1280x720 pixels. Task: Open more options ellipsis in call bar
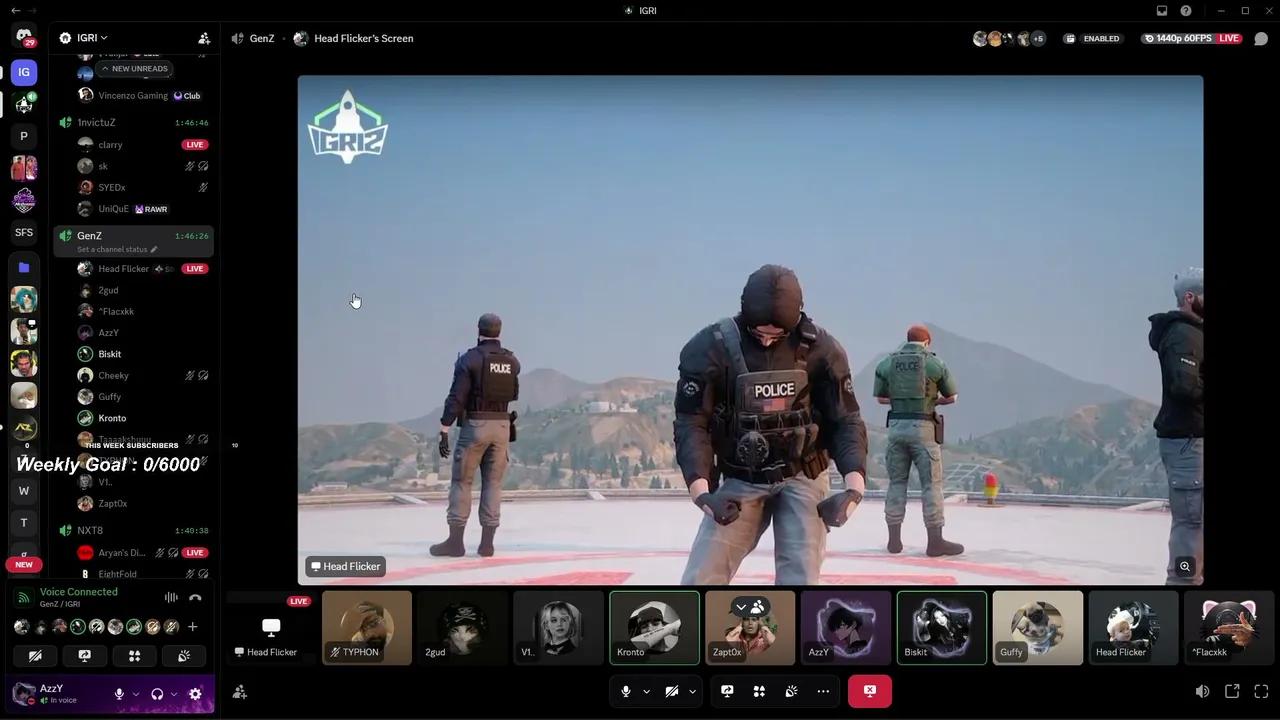tap(823, 691)
